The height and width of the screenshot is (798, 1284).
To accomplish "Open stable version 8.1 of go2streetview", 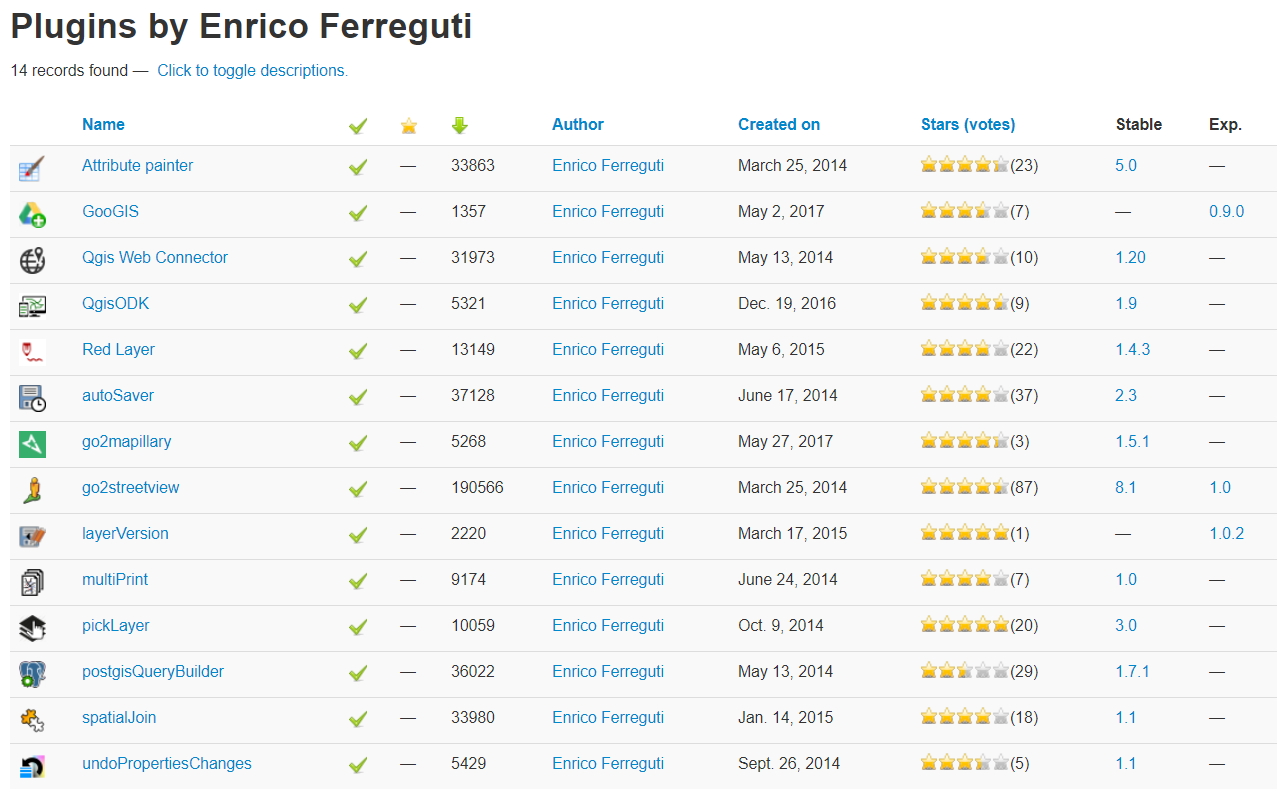I will (x=1125, y=488).
